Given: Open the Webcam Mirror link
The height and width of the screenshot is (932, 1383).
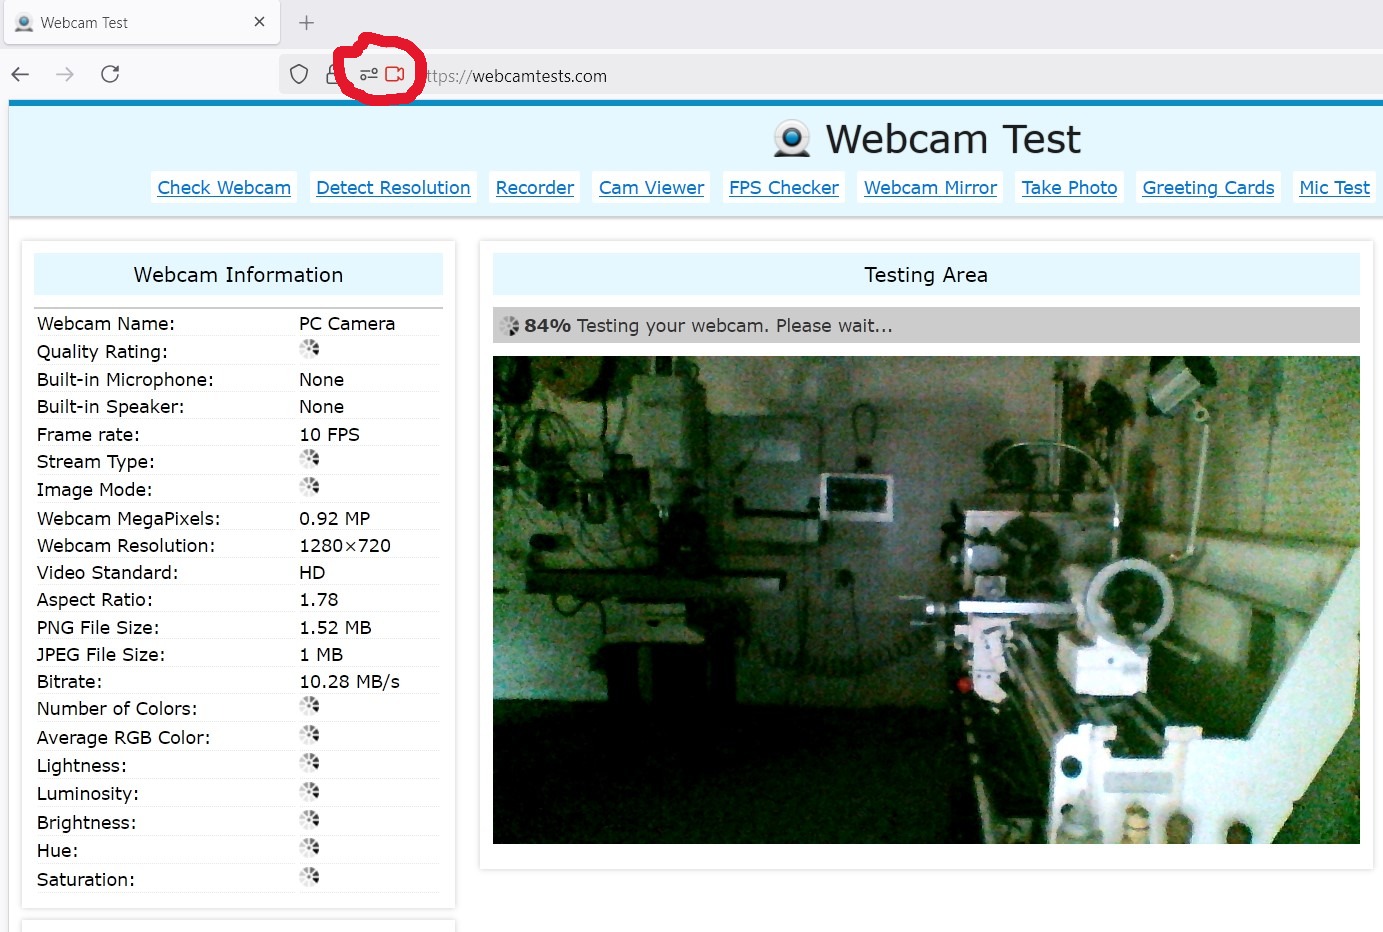Looking at the screenshot, I should tap(930, 188).
